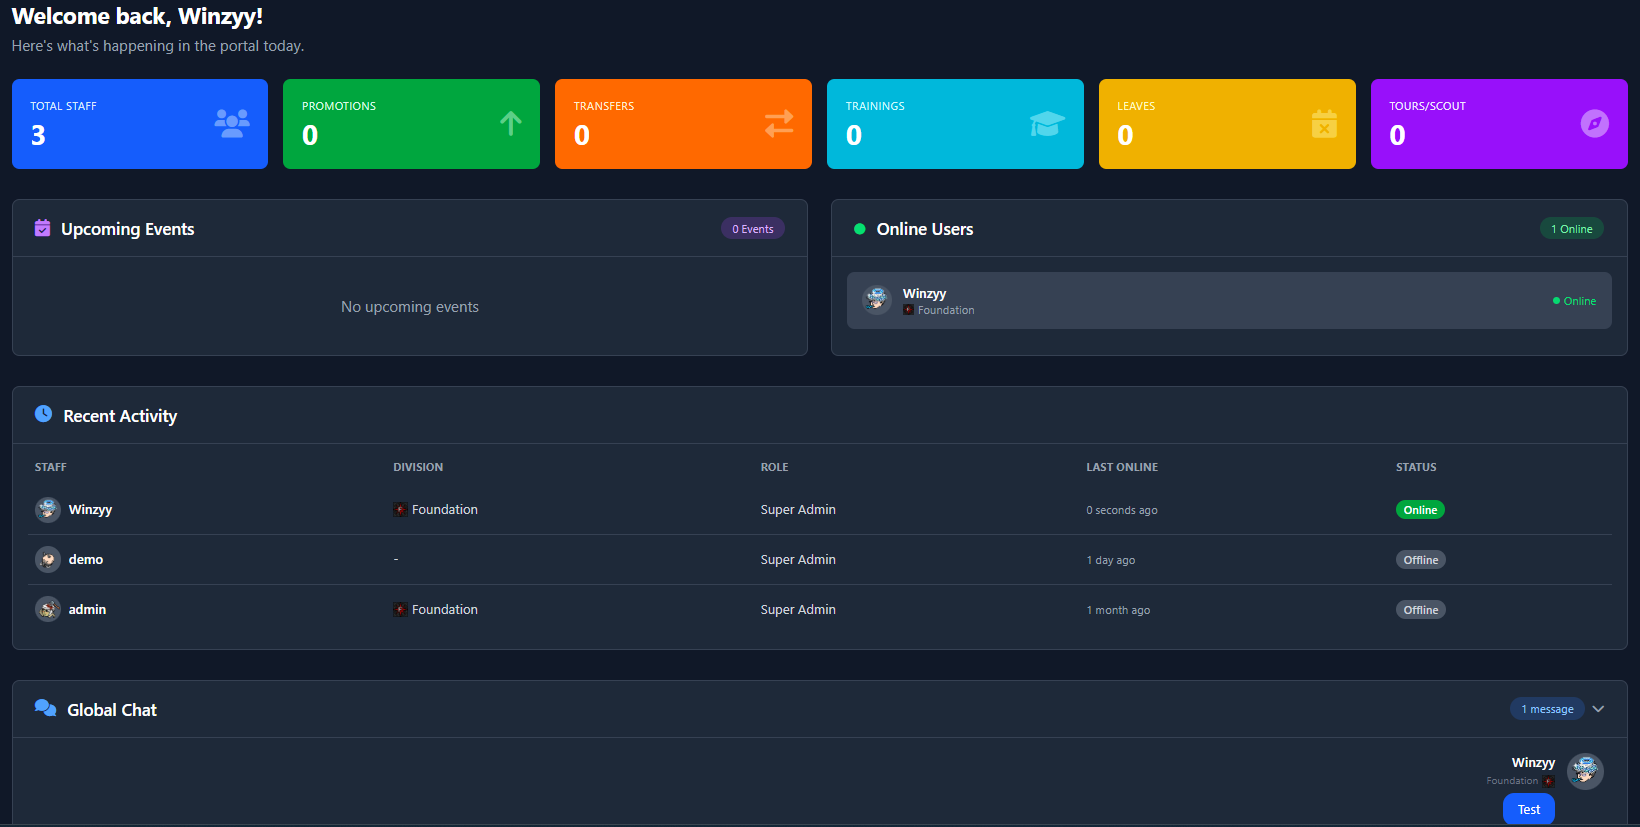Click the name admin in Recent Activity

coord(87,609)
